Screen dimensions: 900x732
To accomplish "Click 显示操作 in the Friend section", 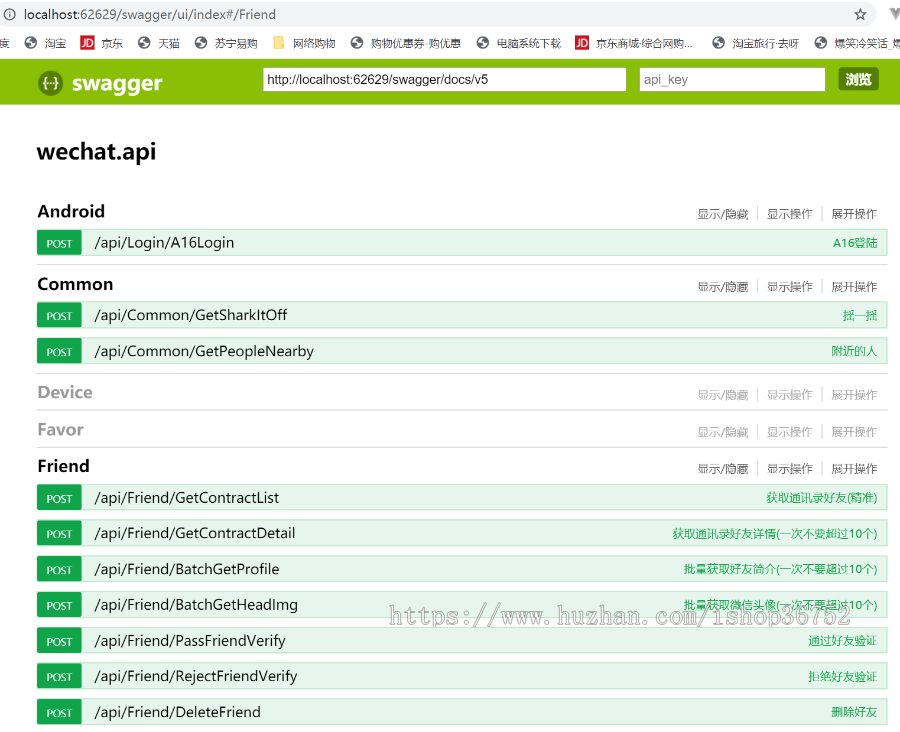I will click(x=789, y=469).
